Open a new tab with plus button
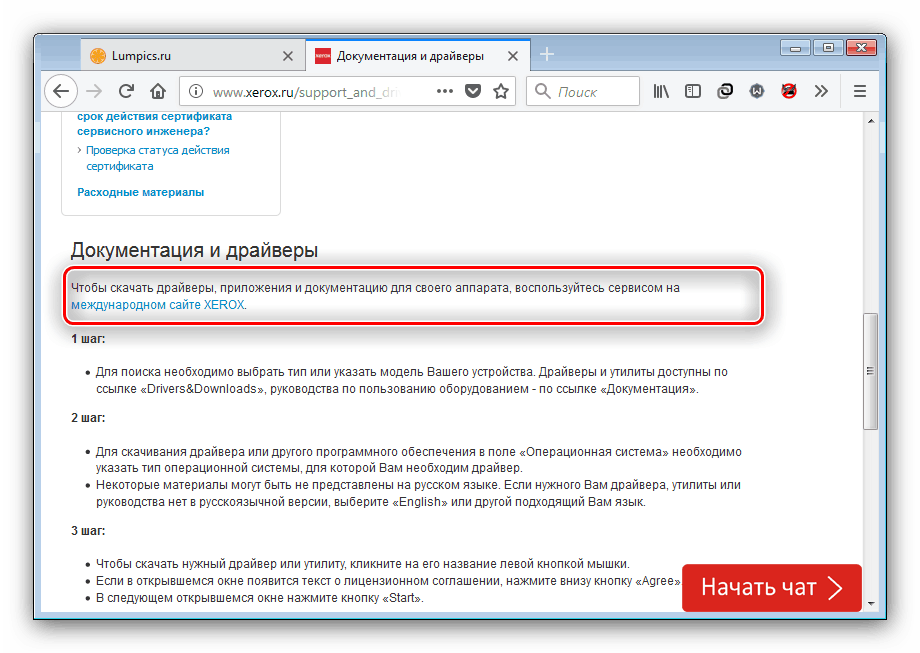This screenshot has width=920, height=653. pos(547,54)
